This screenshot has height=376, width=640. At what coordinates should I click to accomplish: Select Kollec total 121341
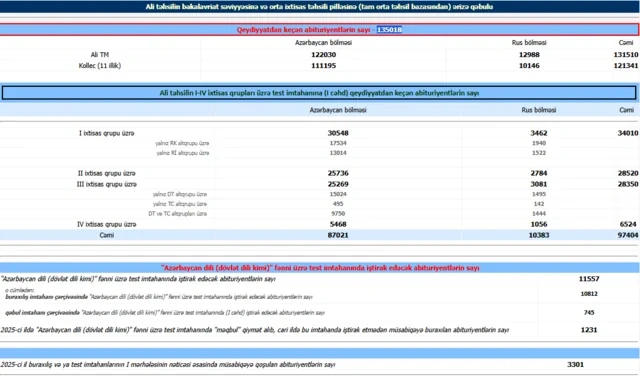point(626,65)
